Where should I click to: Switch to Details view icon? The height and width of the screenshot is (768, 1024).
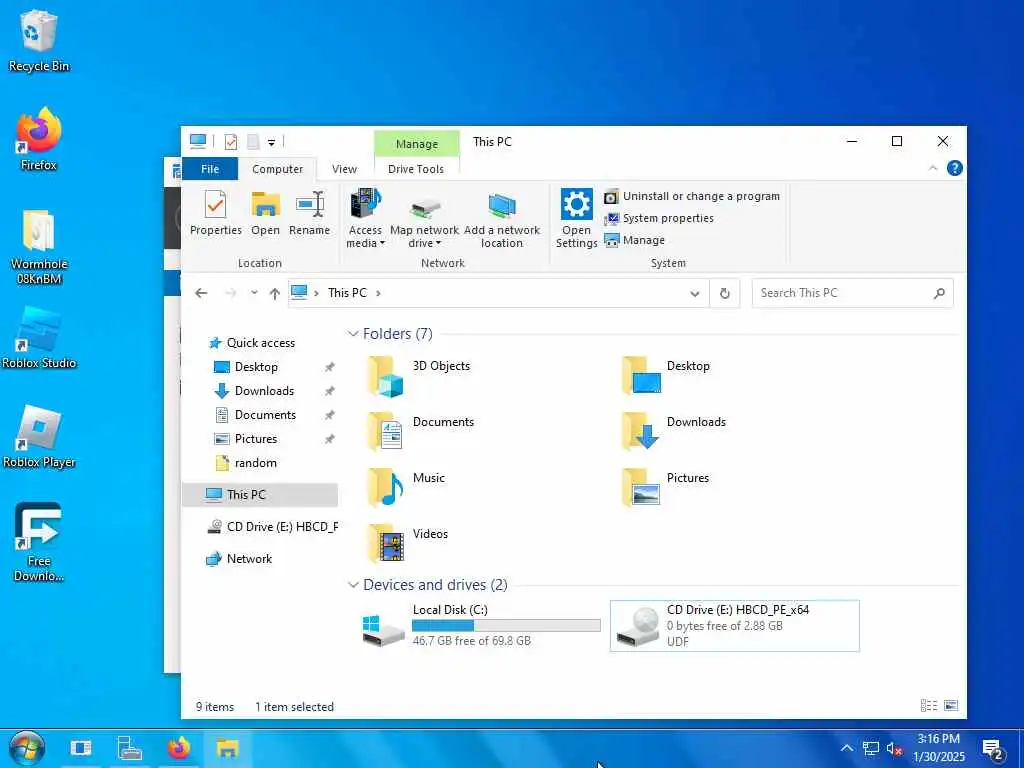pos(929,705)
